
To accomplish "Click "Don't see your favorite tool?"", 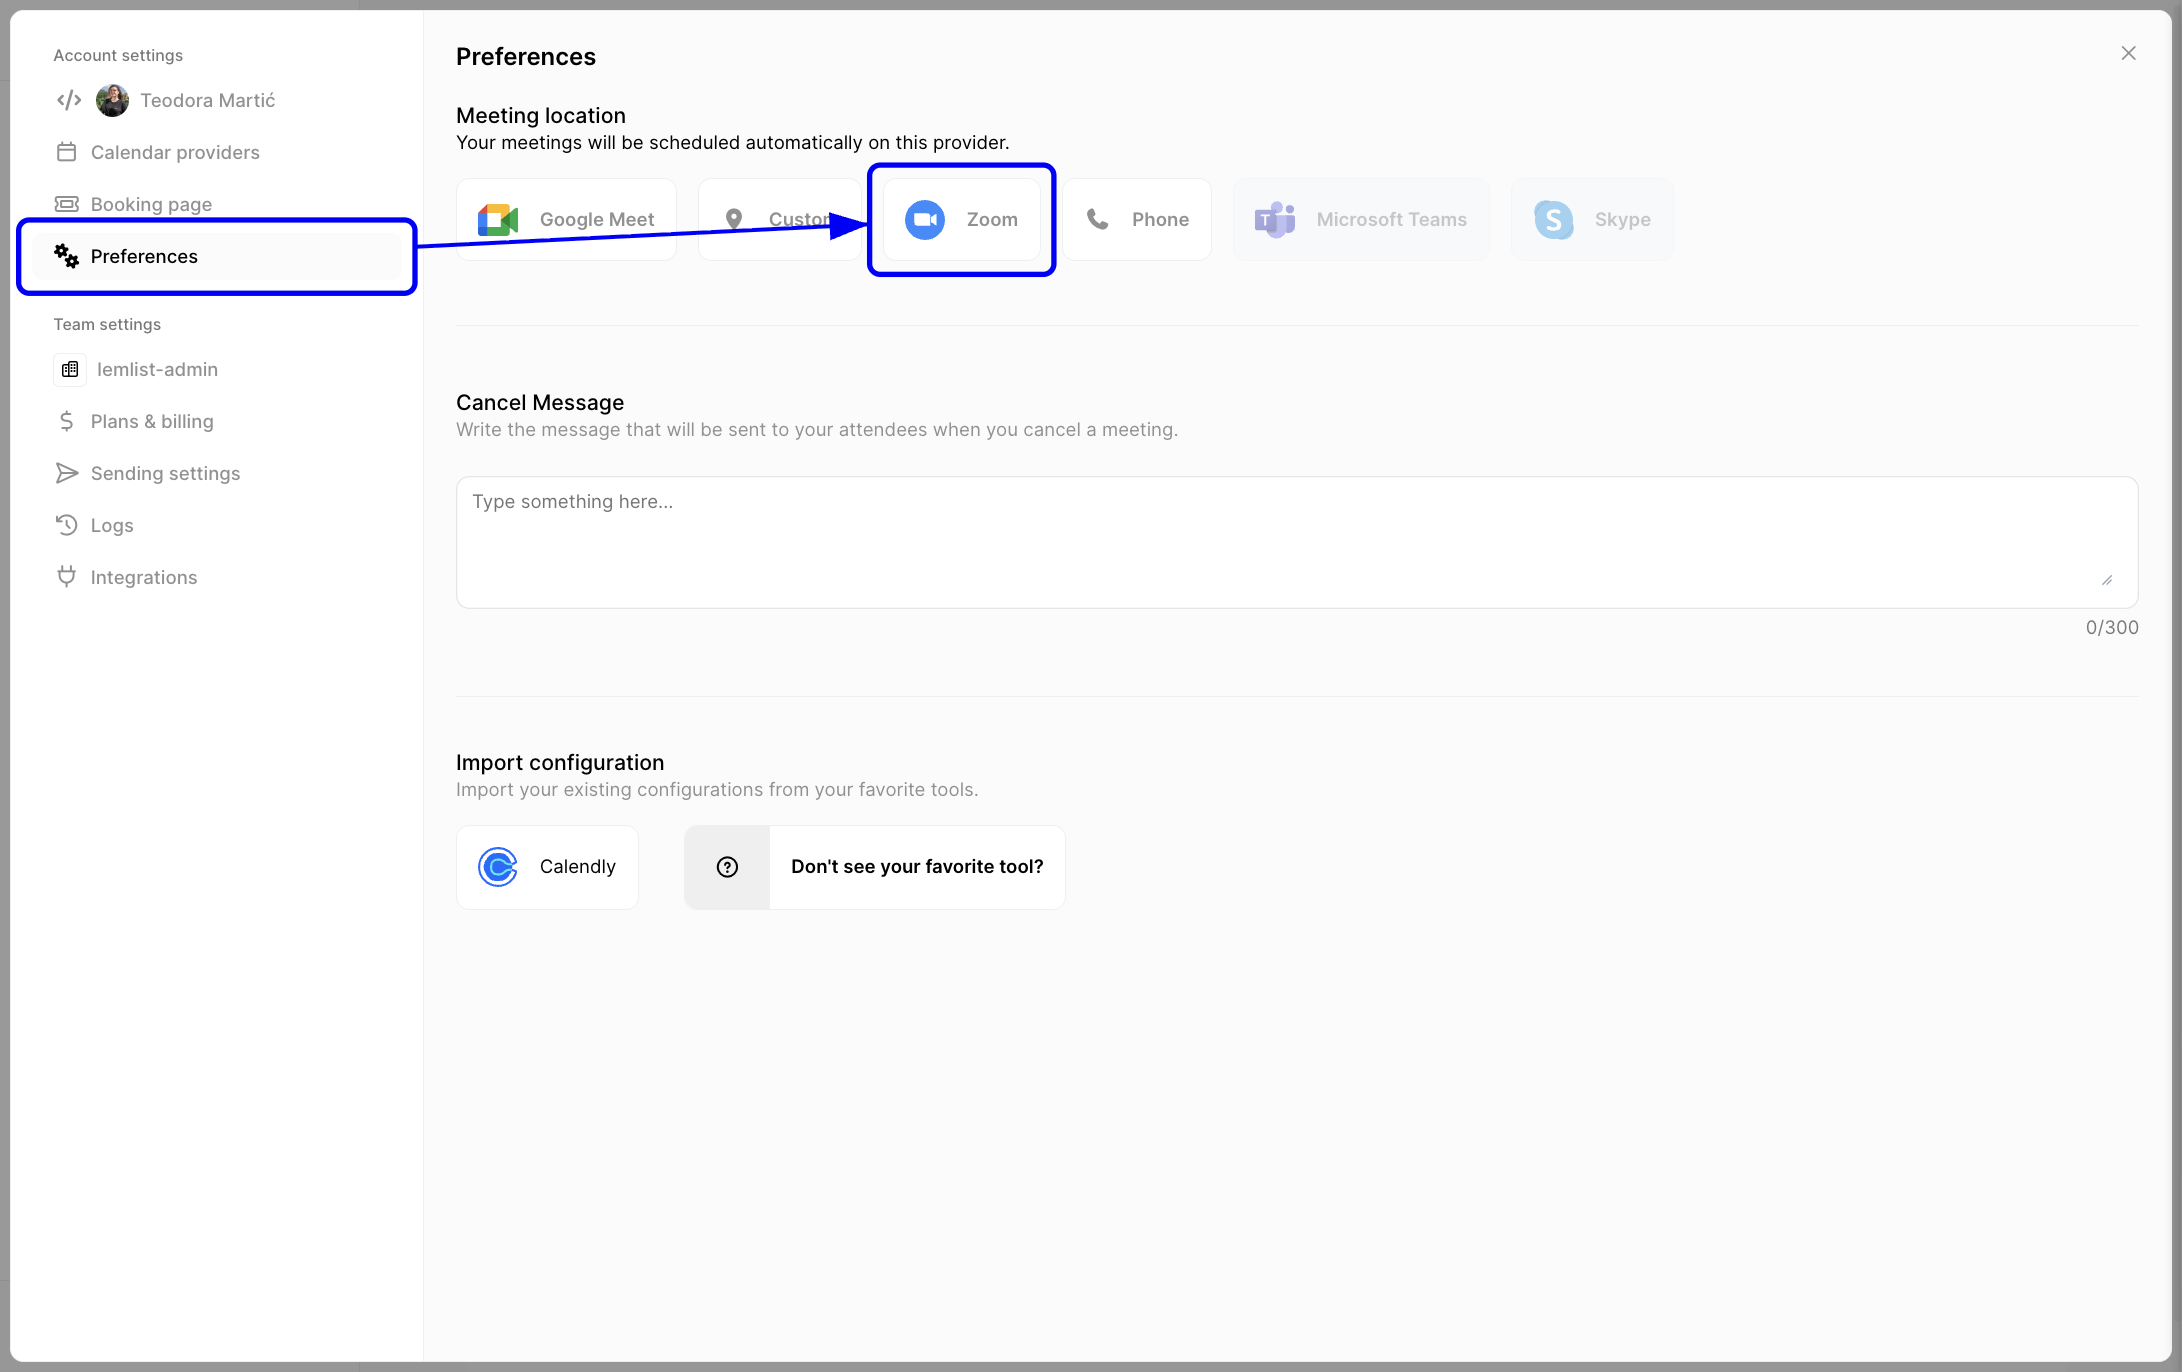I will click(917, 867).
